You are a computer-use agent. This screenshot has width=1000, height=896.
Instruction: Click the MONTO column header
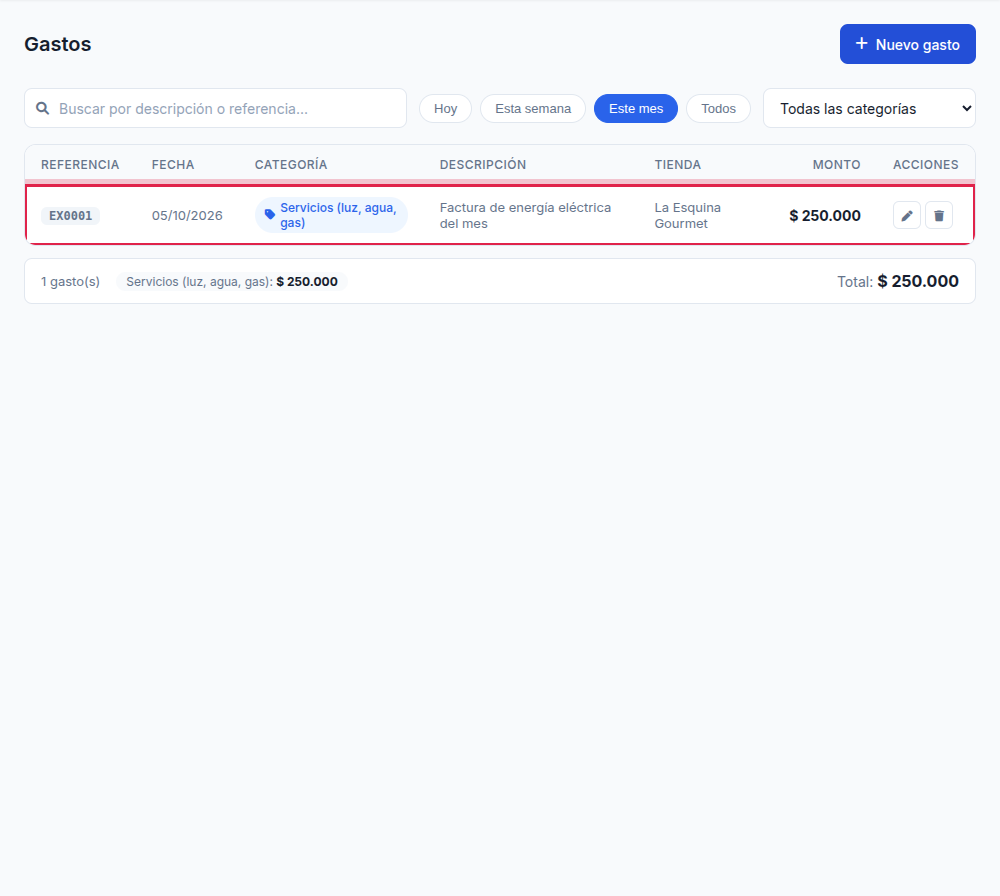point(836,165)
